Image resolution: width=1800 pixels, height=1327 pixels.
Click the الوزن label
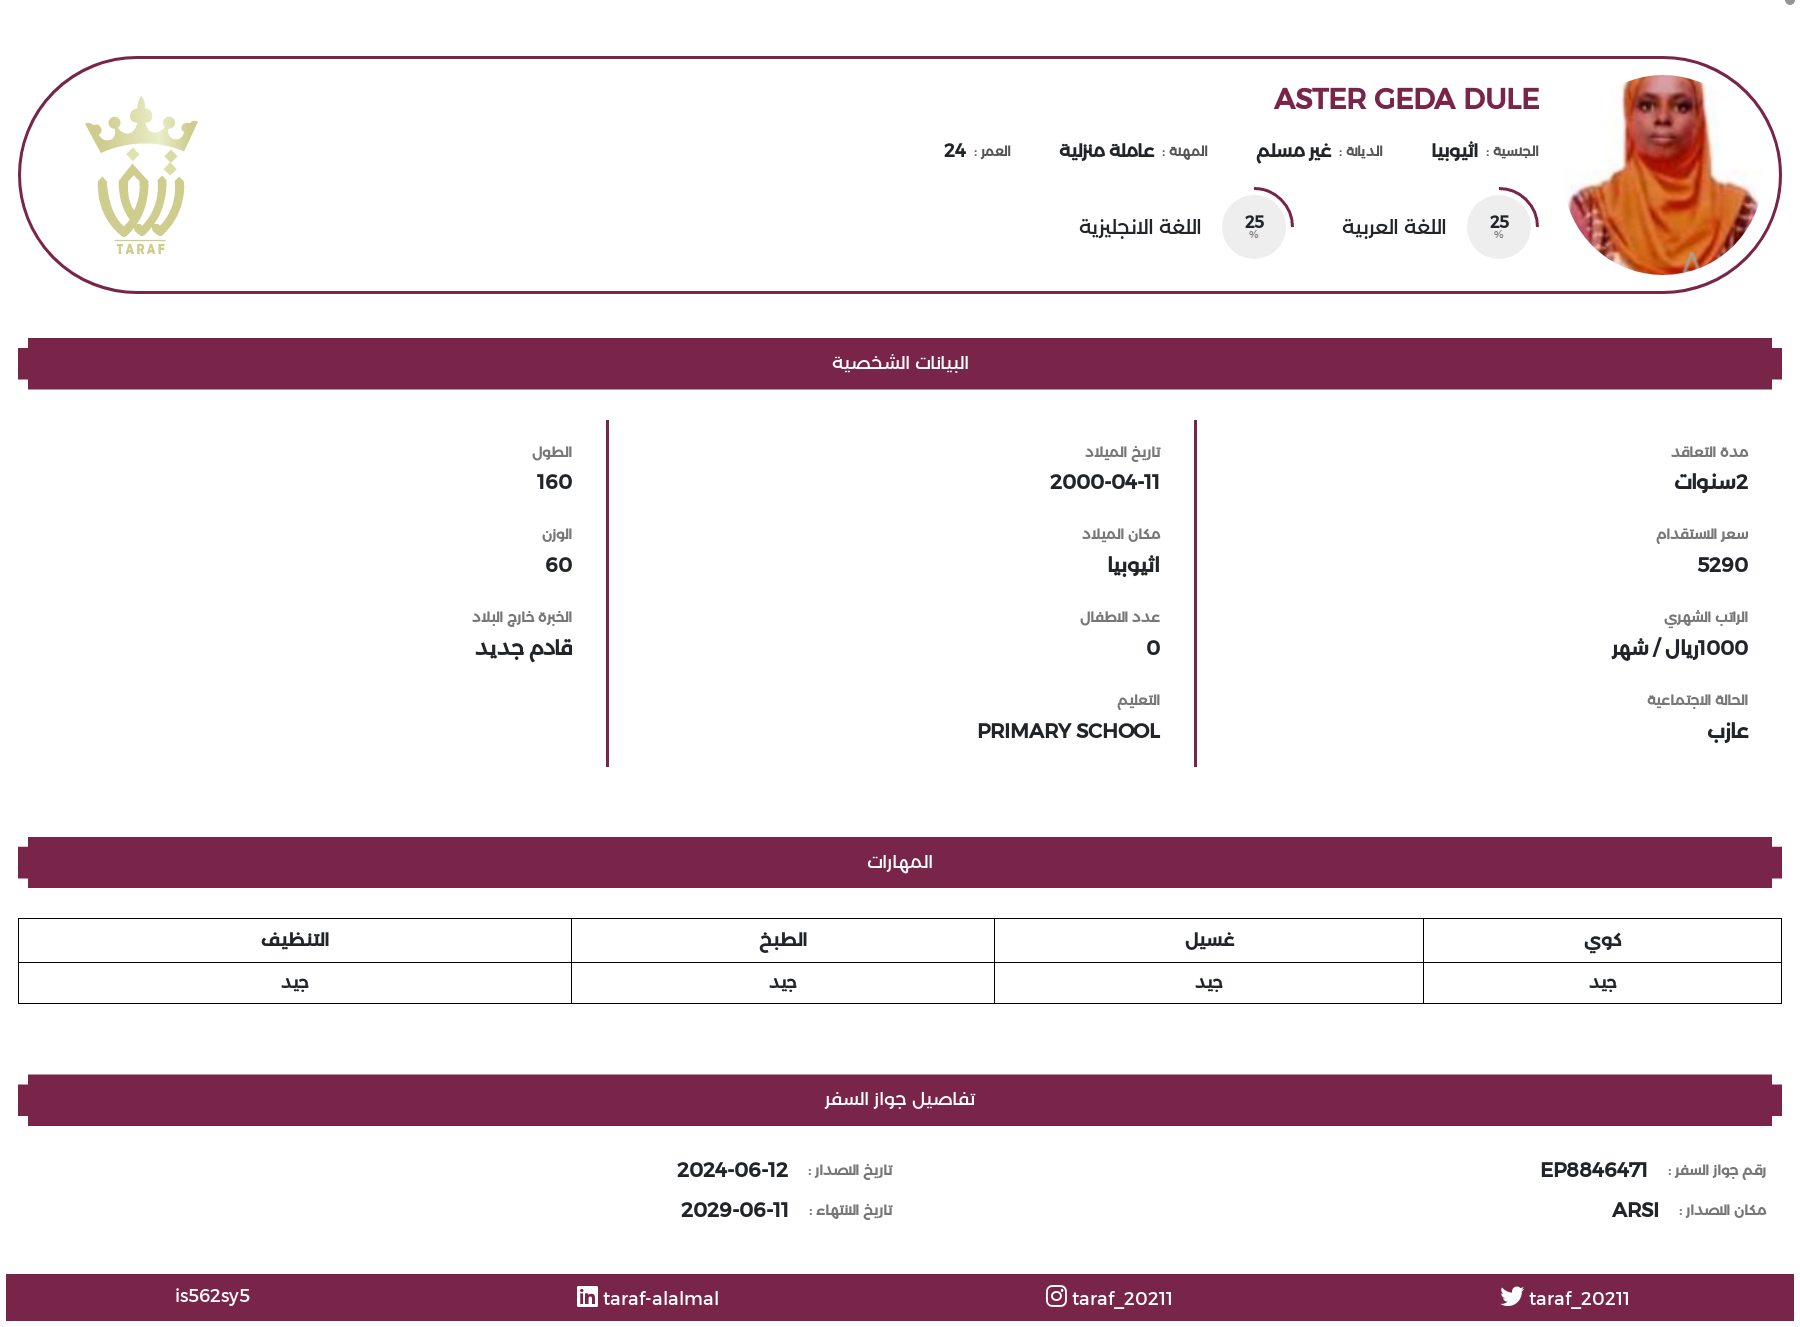[x=557, y=535]
